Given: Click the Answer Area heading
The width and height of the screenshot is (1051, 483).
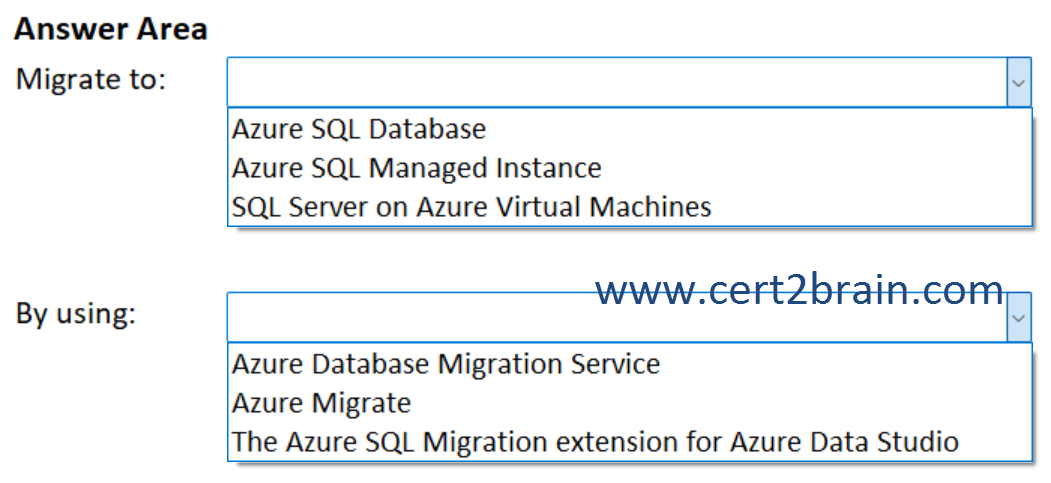Looking at the screenshot, I should pyautogui.click(x=111, y=29).
